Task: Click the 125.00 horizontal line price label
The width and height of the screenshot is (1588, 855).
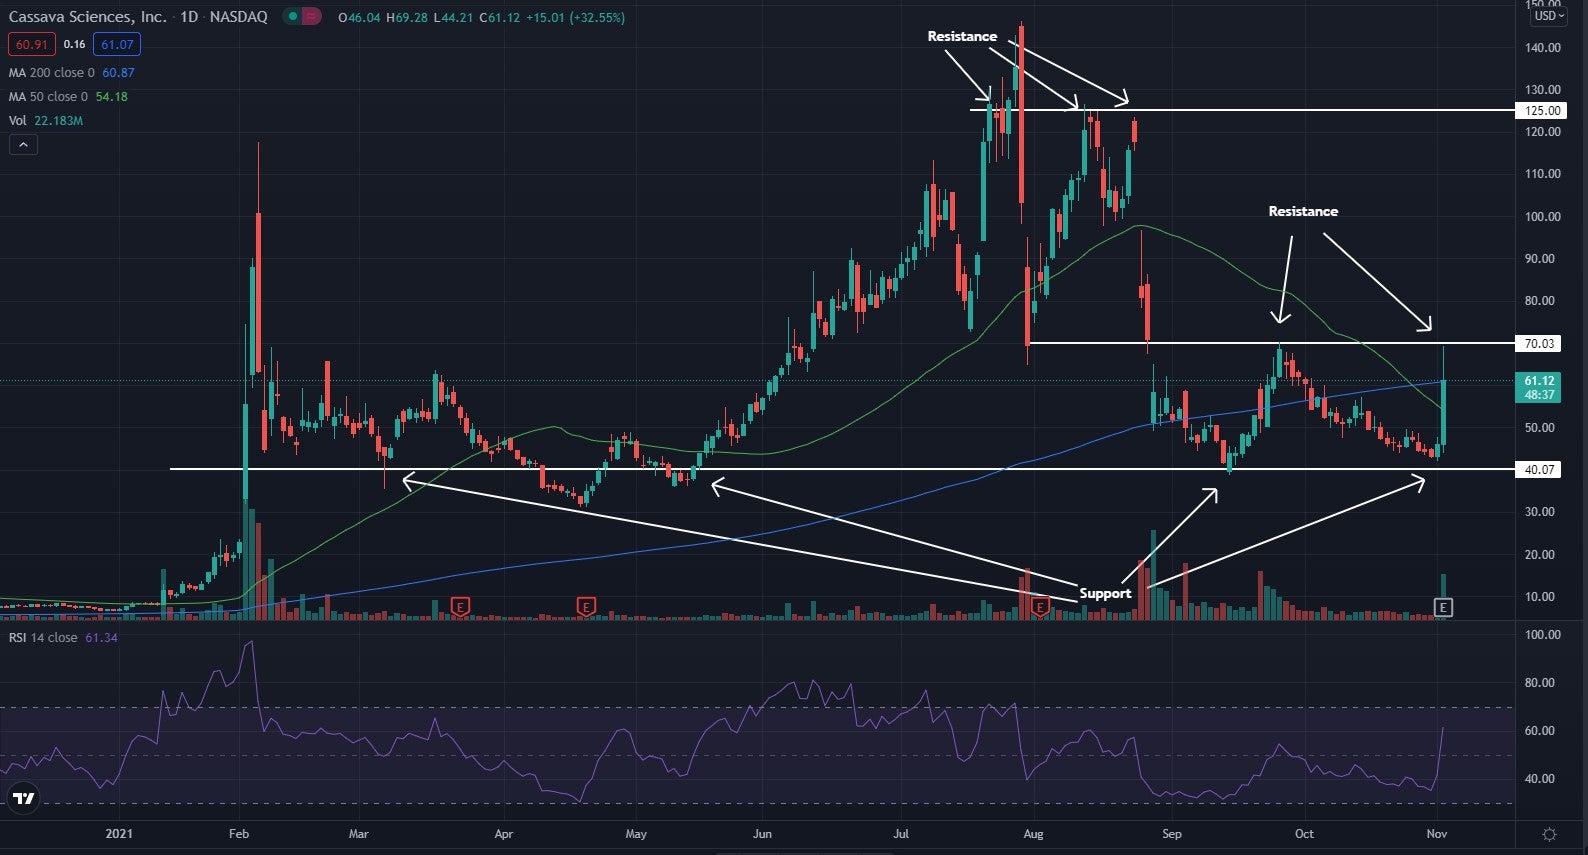Action: tap(1540, 111)
